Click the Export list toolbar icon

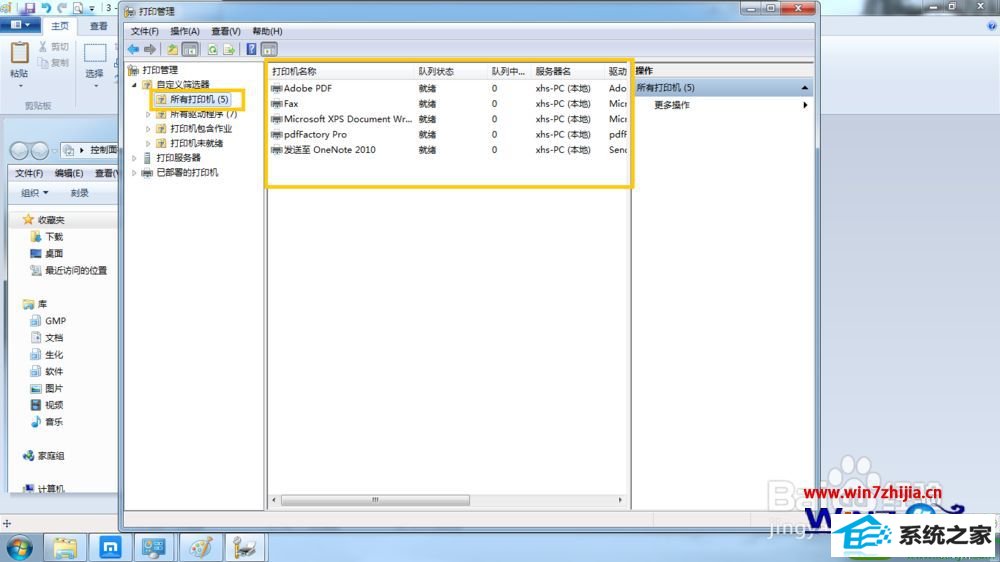[229, 49]
